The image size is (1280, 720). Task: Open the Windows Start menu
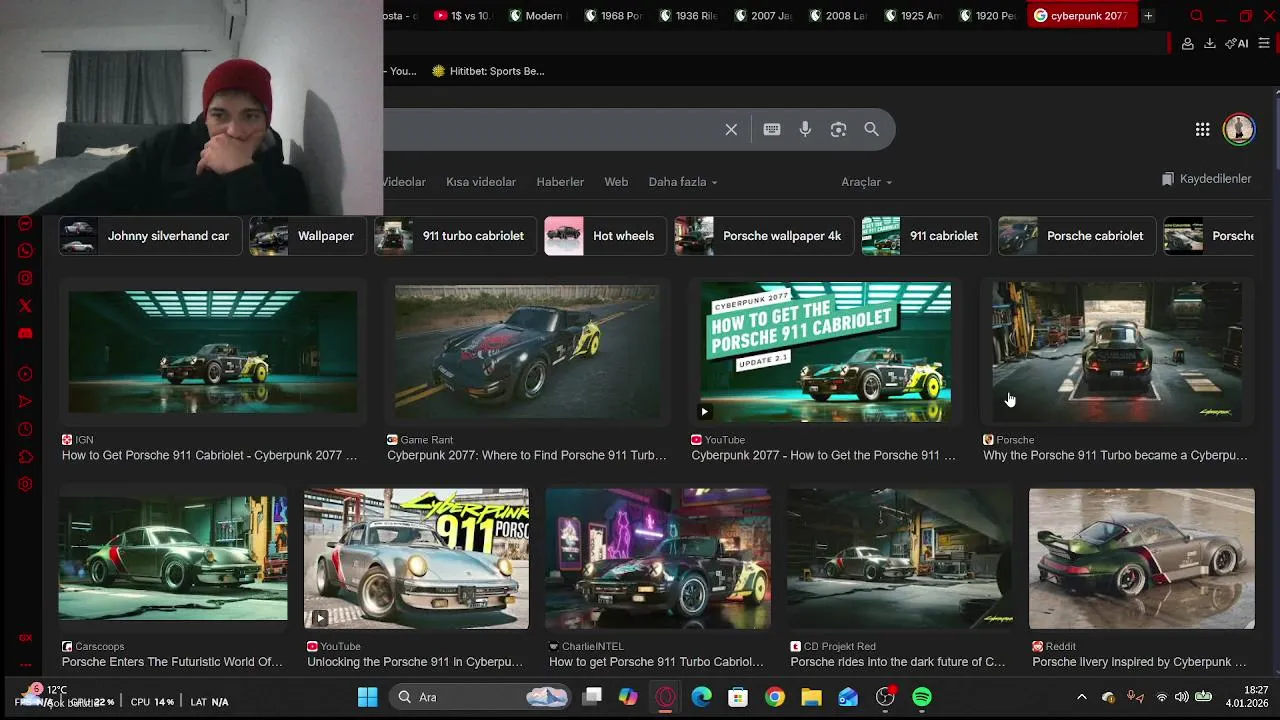point(368,697)
